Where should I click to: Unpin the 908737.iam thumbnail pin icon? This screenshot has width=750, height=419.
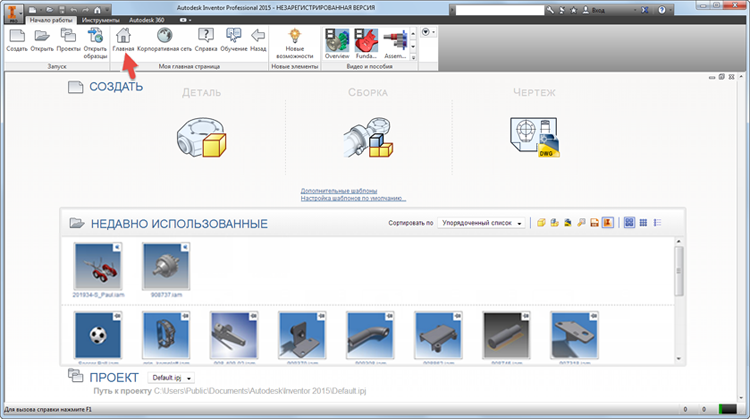[185, 247]
